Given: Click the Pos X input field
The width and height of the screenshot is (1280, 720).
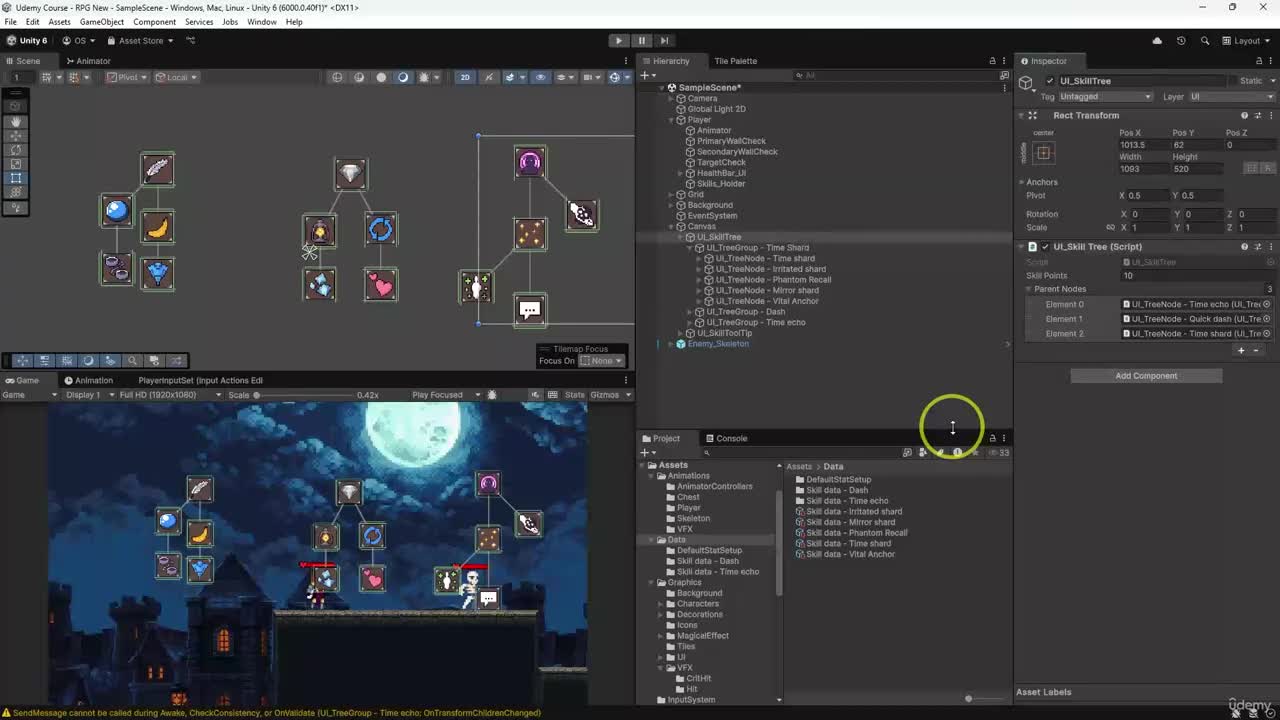Looking at the screenshot, I should click(1143, 145).
